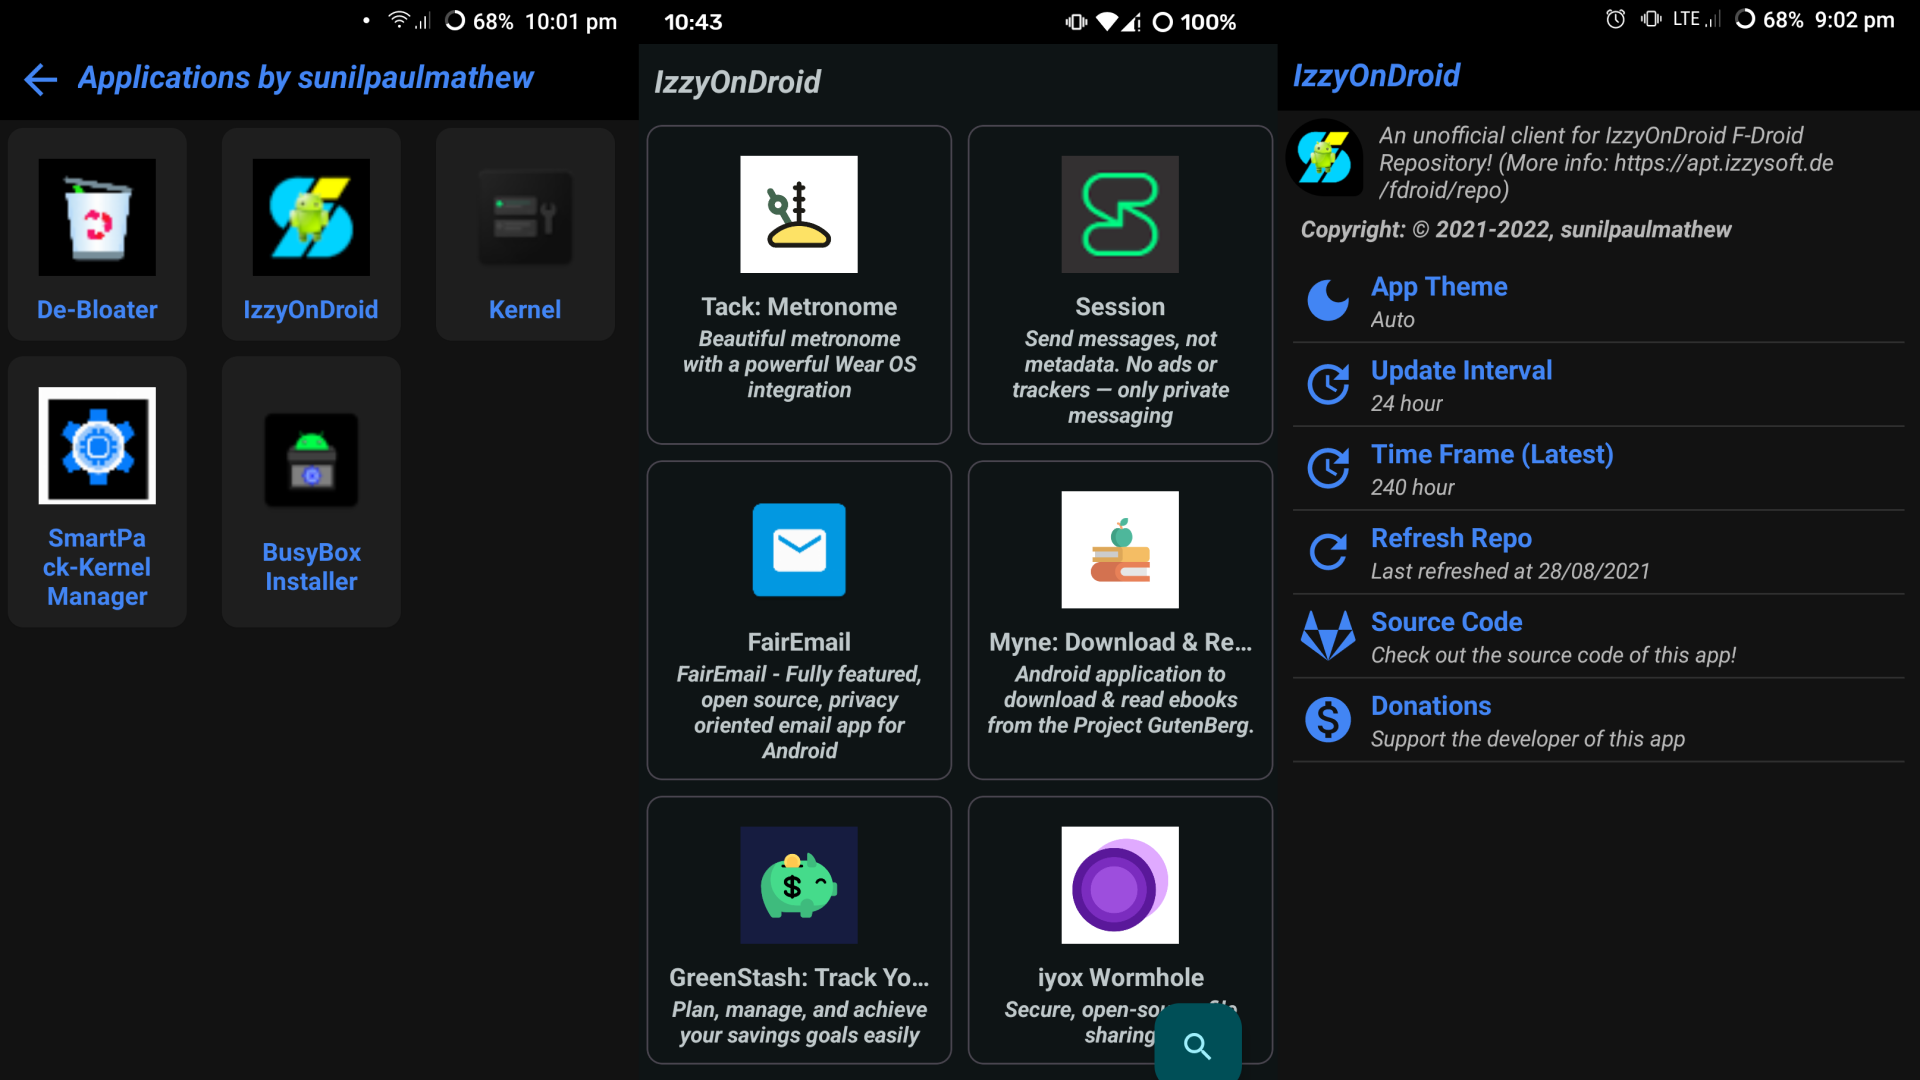
Task: Open the Kernel app icon
Action: 525,217
